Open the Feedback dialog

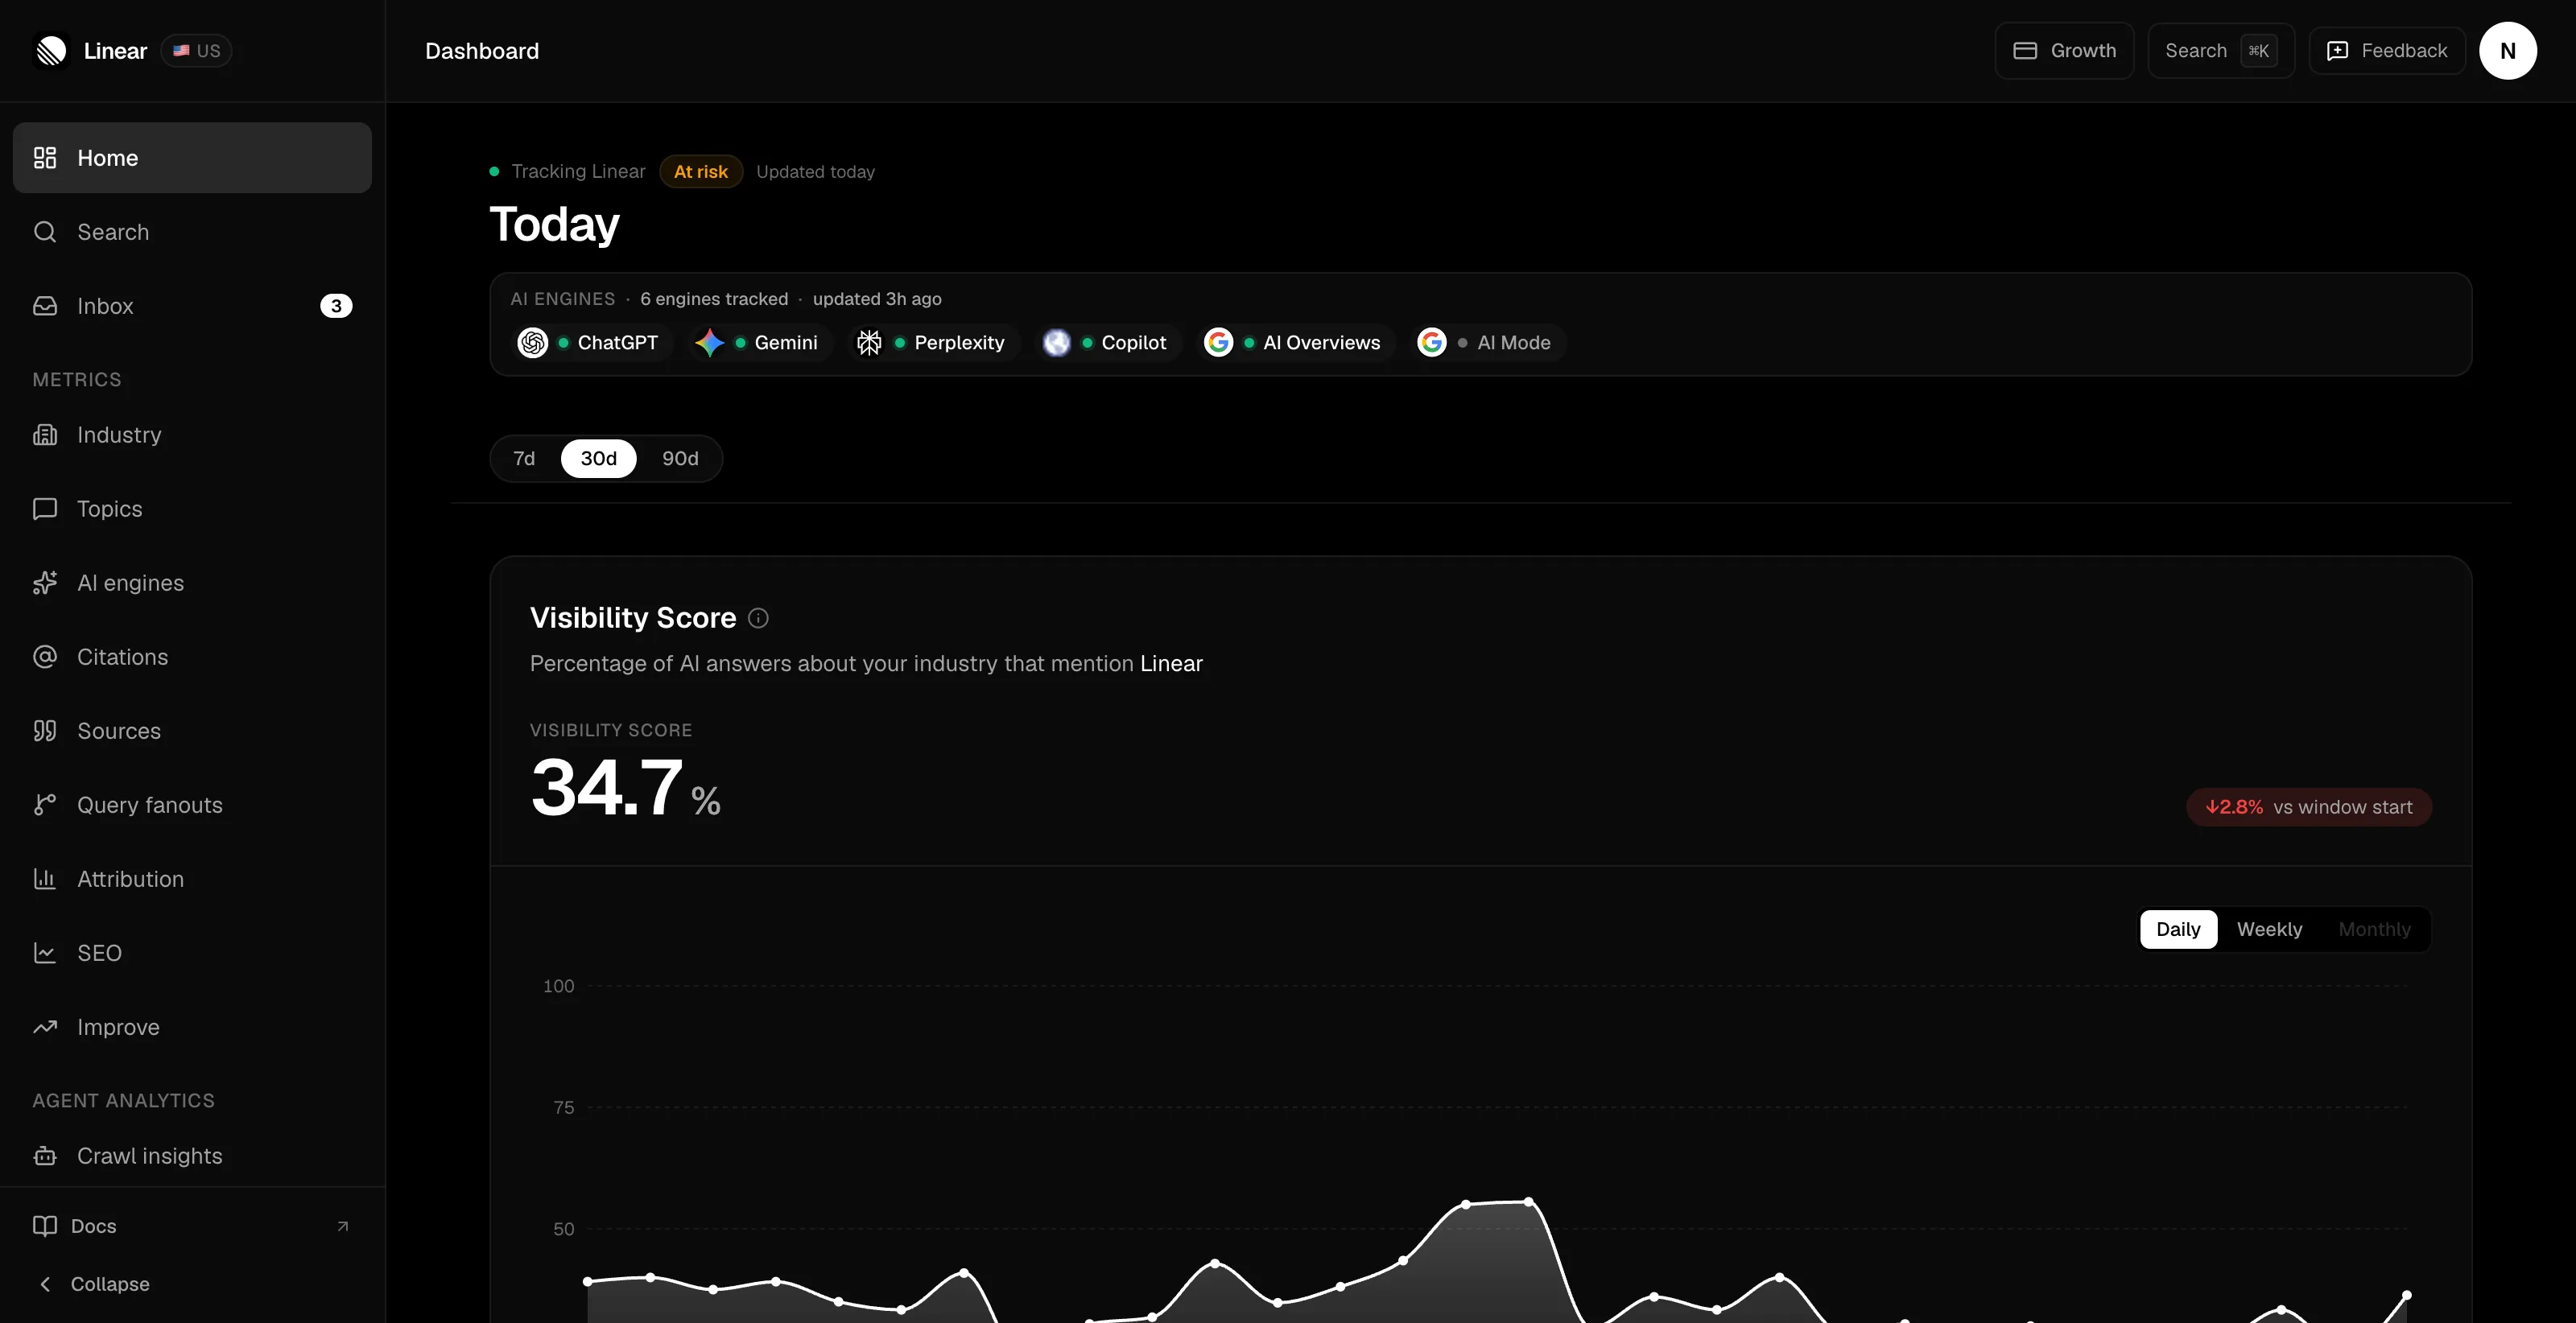coord(2386,51)
